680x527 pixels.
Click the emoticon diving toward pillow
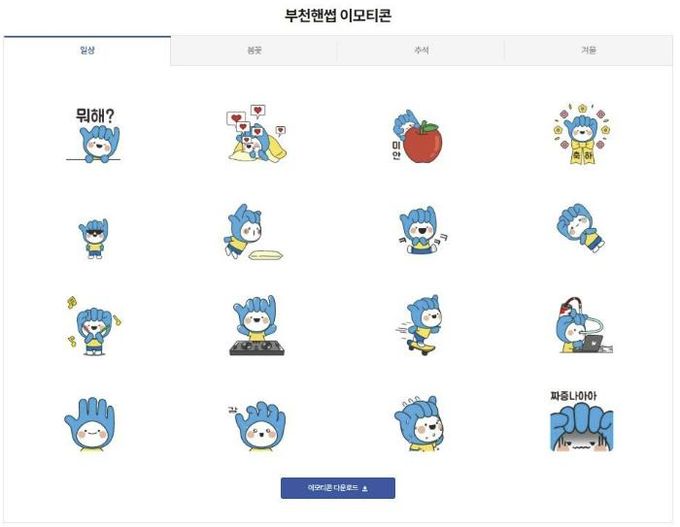click(x=254, y=232)
